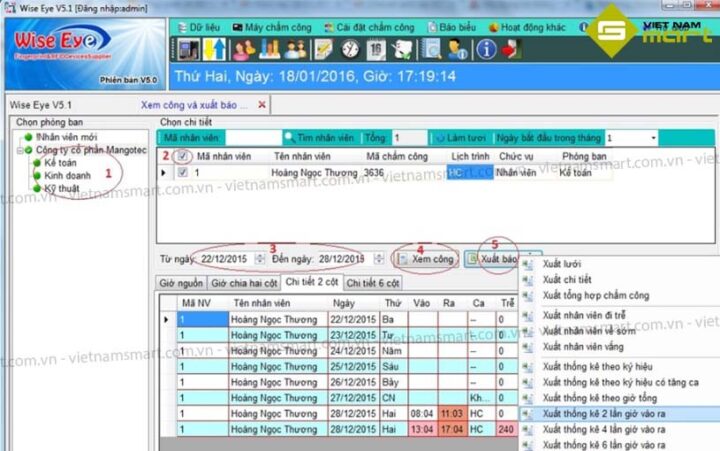Click the yellow-blue arrows data transfer icon
The image size is (720, 451).
coord(215,48)
